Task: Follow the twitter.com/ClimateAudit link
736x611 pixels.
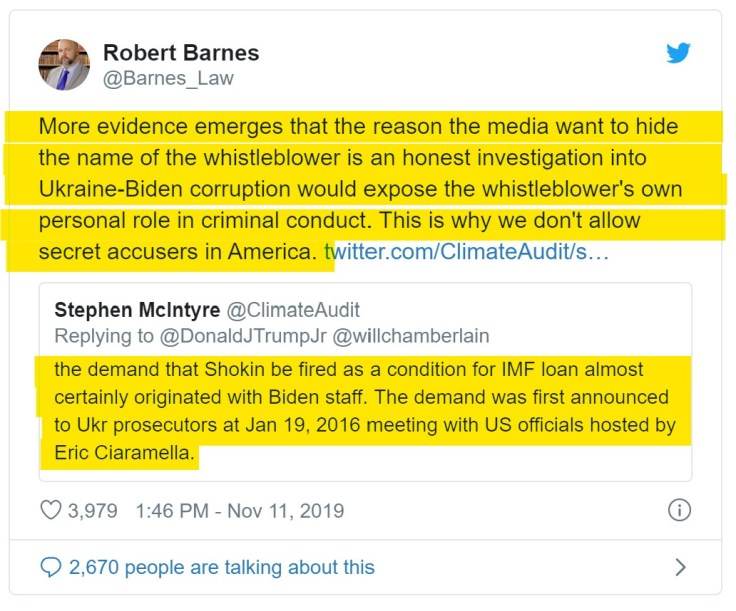Action: [x=466, y=252]
